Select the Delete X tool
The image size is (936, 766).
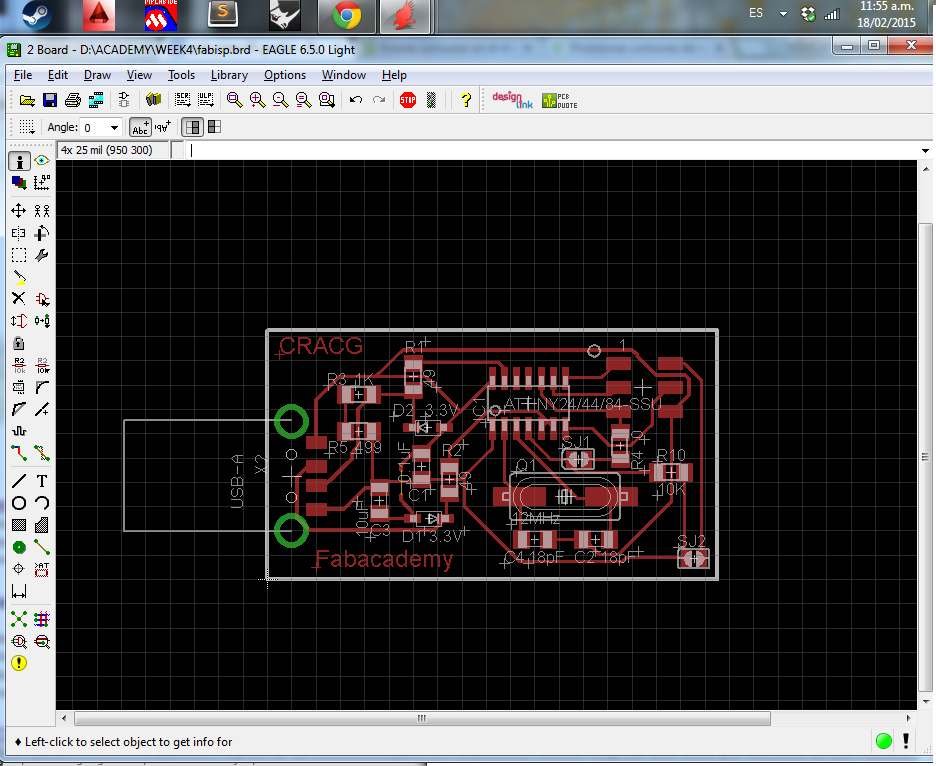(19, 299)
